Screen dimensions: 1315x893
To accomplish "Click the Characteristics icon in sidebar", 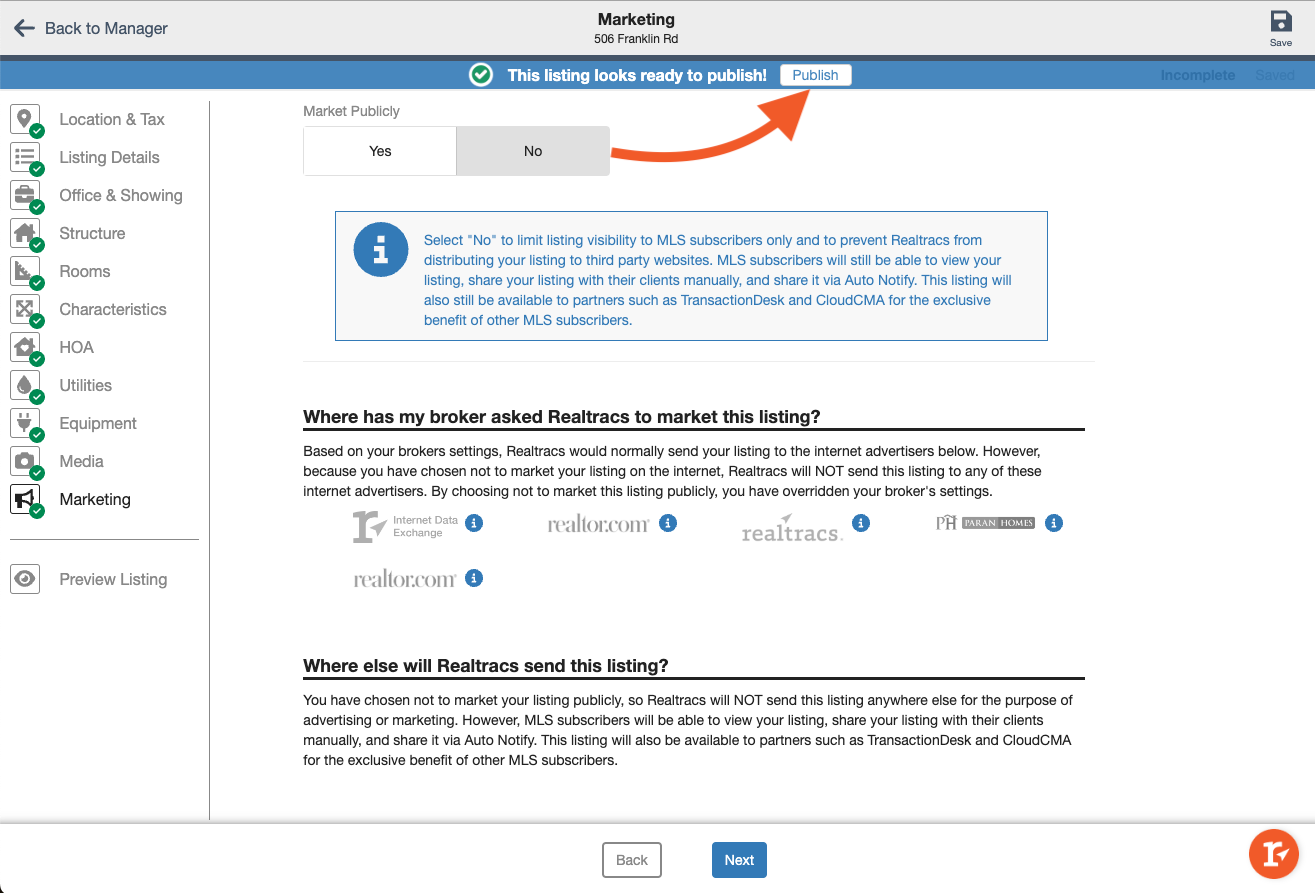I will (25, 309).
